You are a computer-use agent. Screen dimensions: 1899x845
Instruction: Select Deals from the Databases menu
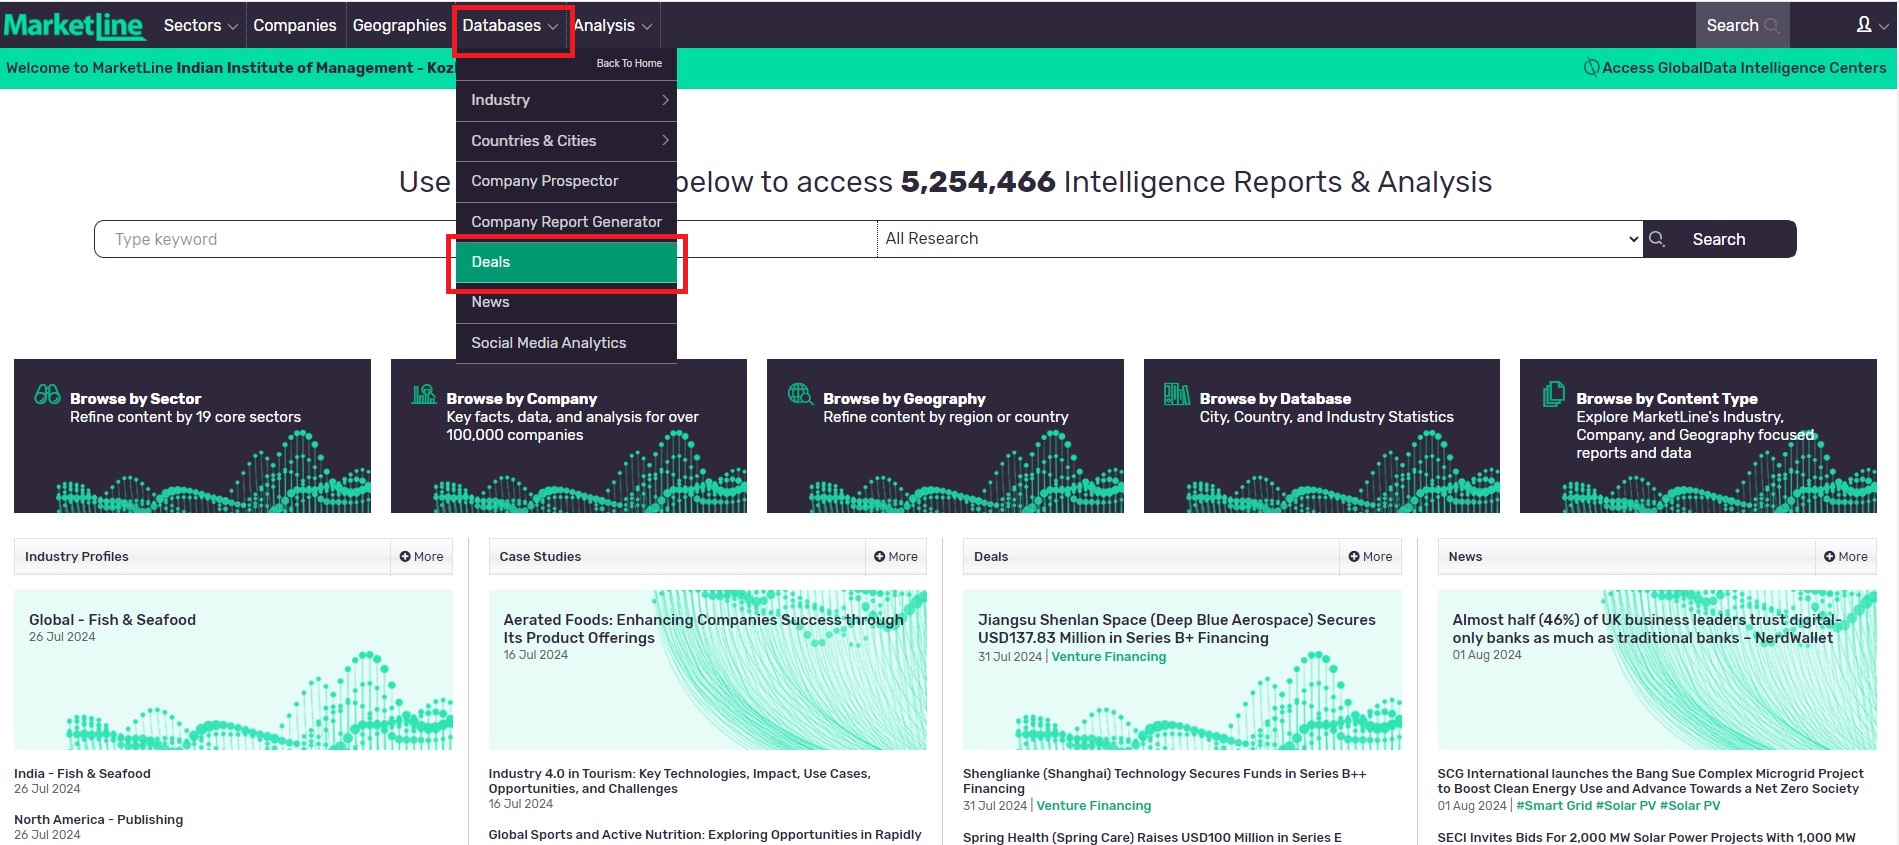pyautogui.click(x=566, y=262)
